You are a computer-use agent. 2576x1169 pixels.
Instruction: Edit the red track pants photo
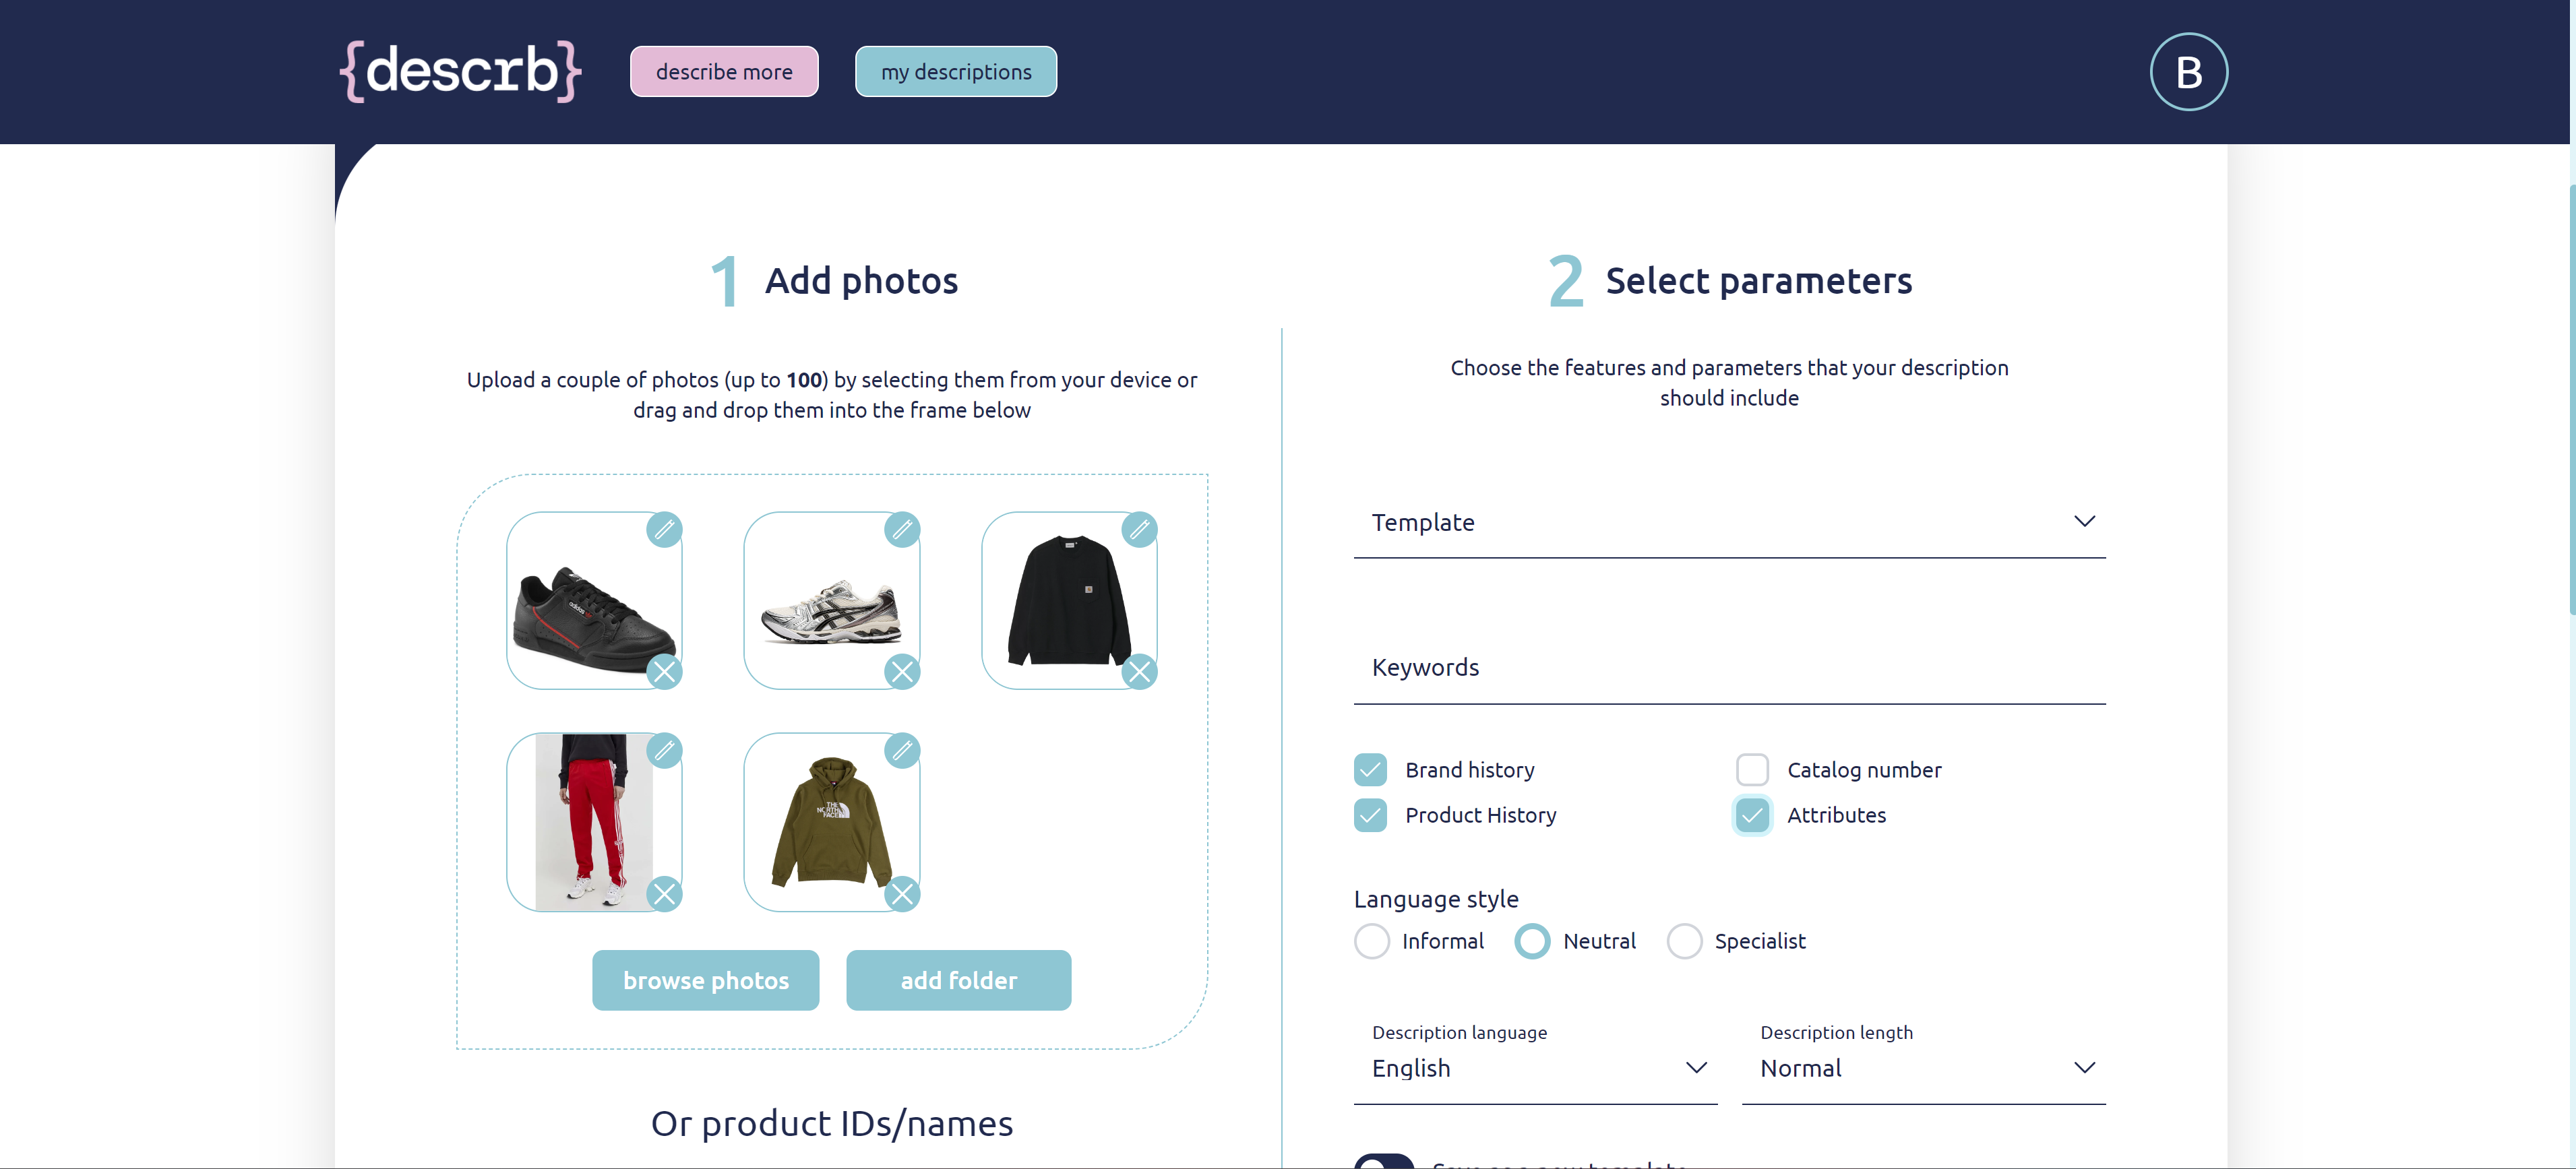click(664, 750)
